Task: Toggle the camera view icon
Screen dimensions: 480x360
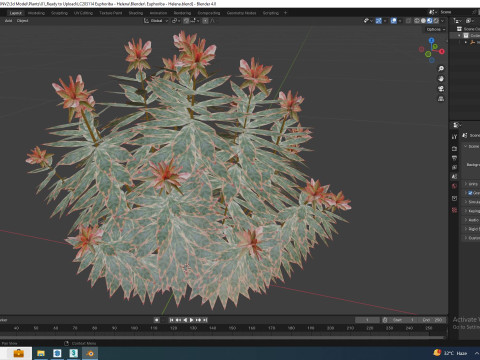Action: click(x=441, y=89)
